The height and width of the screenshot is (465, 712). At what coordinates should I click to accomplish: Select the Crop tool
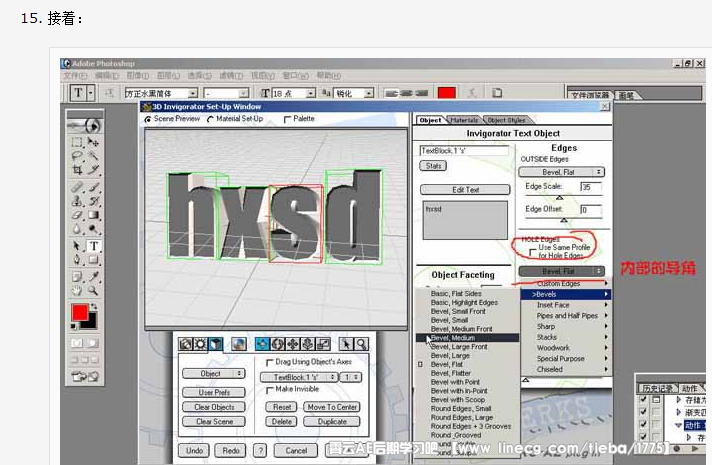77,170
